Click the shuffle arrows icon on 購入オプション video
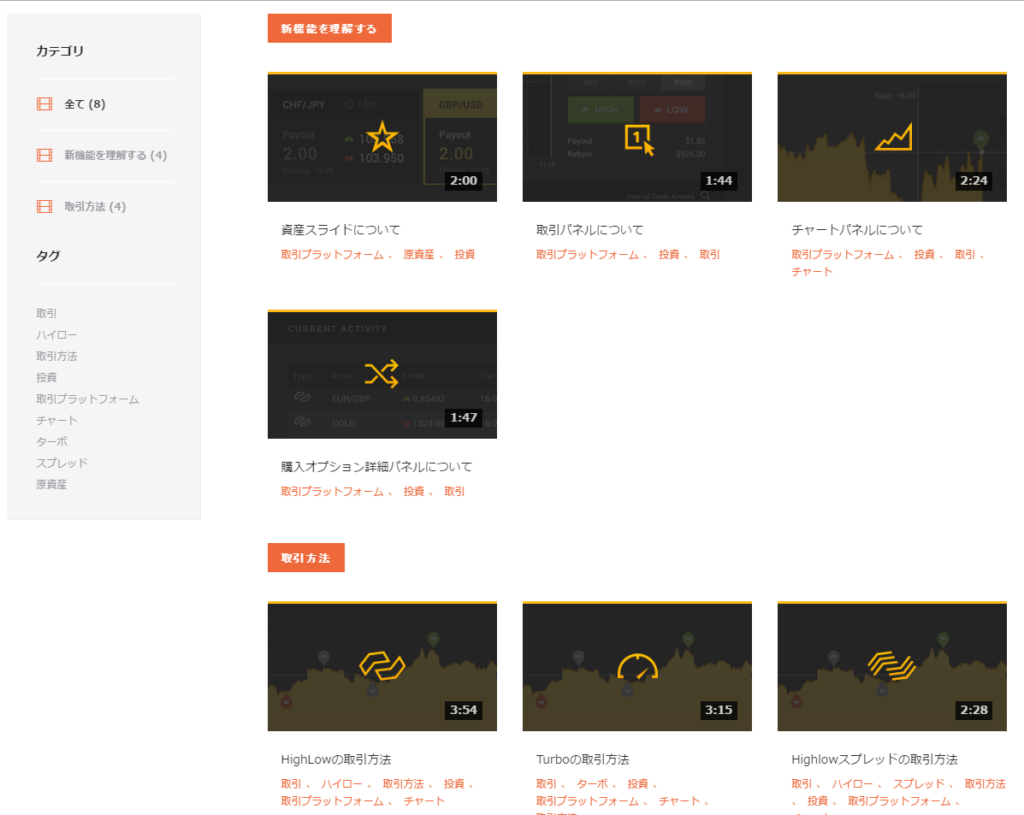Viewport: 1024px width, 815px height. click(x=381, y=374)
